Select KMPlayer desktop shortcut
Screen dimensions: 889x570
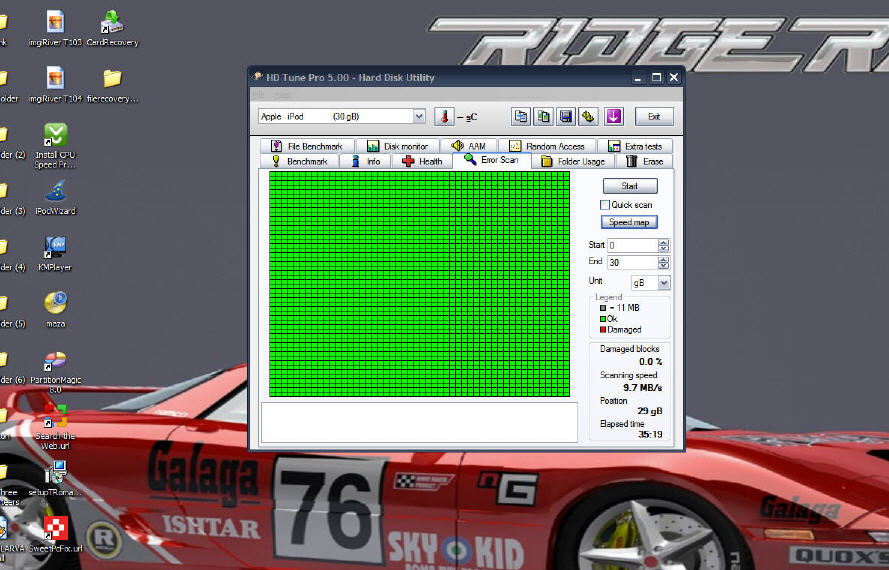click(55, 254)
